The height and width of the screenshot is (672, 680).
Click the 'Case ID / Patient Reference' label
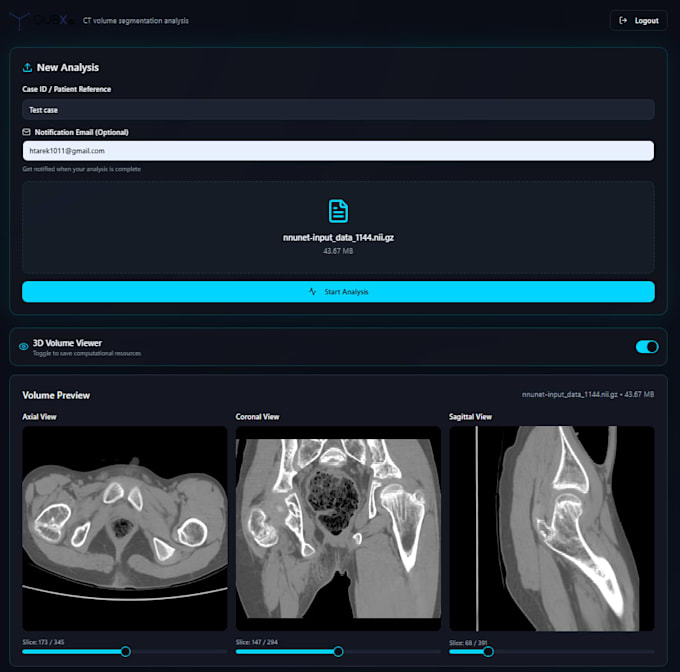[x=67, y=89]
